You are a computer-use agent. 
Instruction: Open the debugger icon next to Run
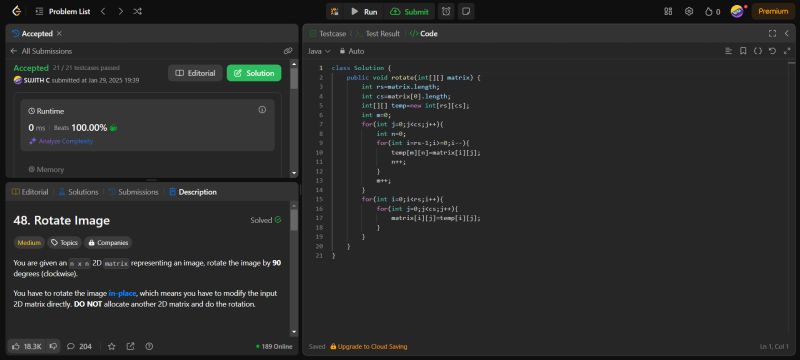pyautogui.click(x=334, y=11)
